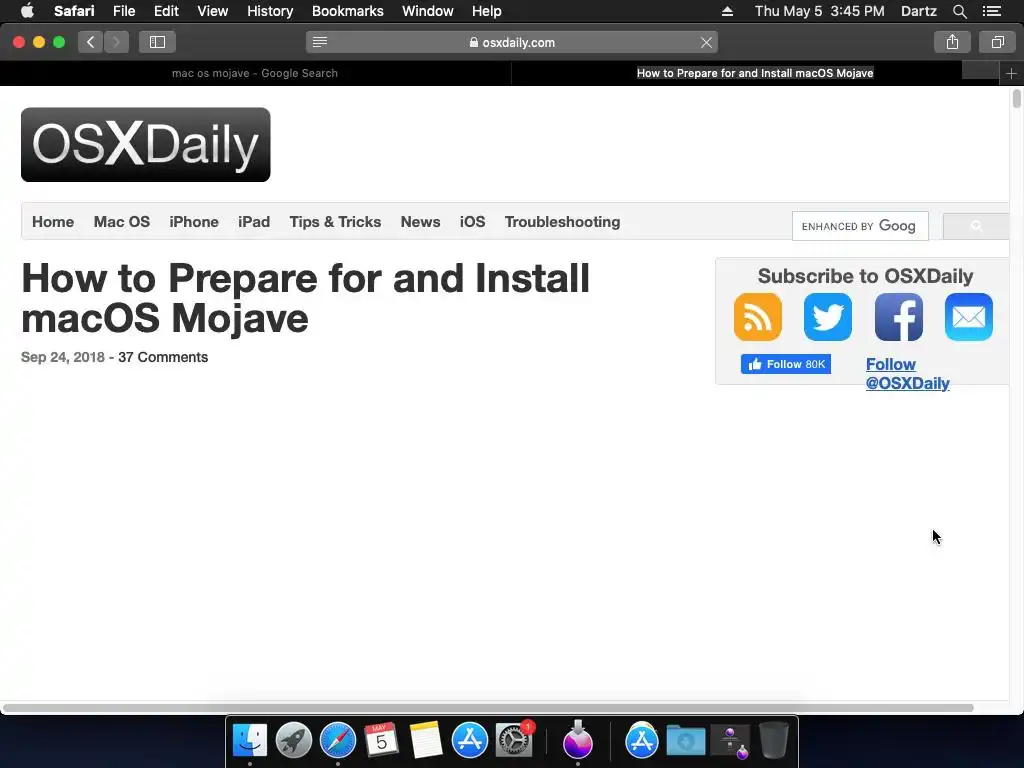This screenshot has width=1024, height=768.
Task: Go back with the back arrow
Action: point(91,42)
